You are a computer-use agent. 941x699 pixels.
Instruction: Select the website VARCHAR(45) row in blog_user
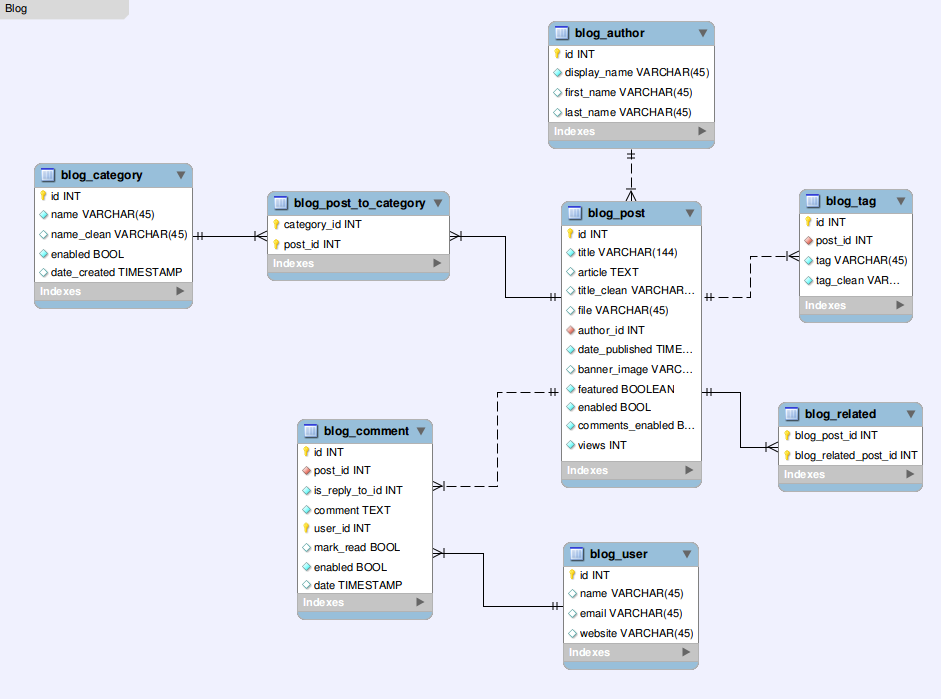[x=630, y=633]
